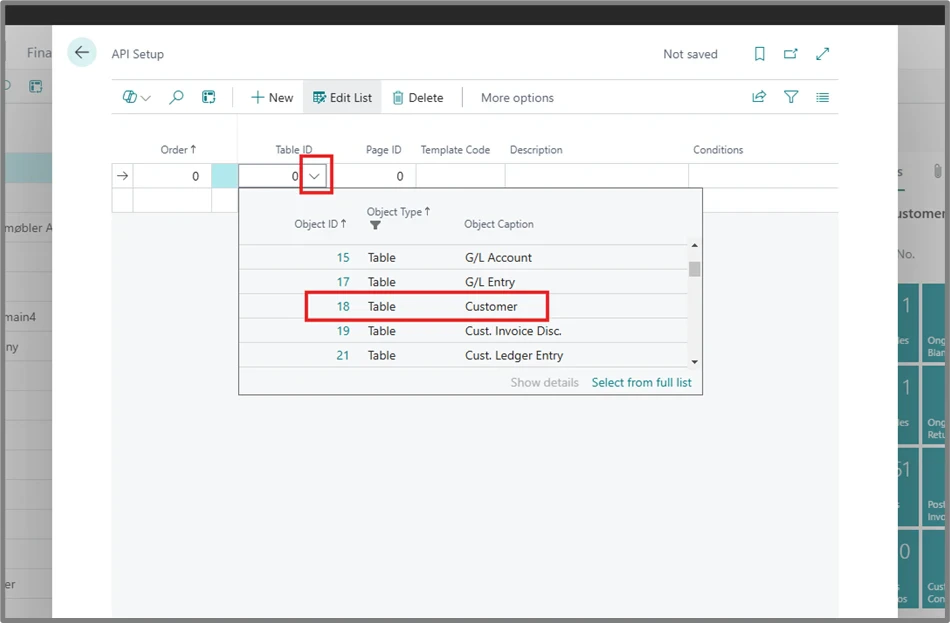
Task: Click the Cust. Ledger Entry caption
Action: pyautogui.click(x=514, y=355)
